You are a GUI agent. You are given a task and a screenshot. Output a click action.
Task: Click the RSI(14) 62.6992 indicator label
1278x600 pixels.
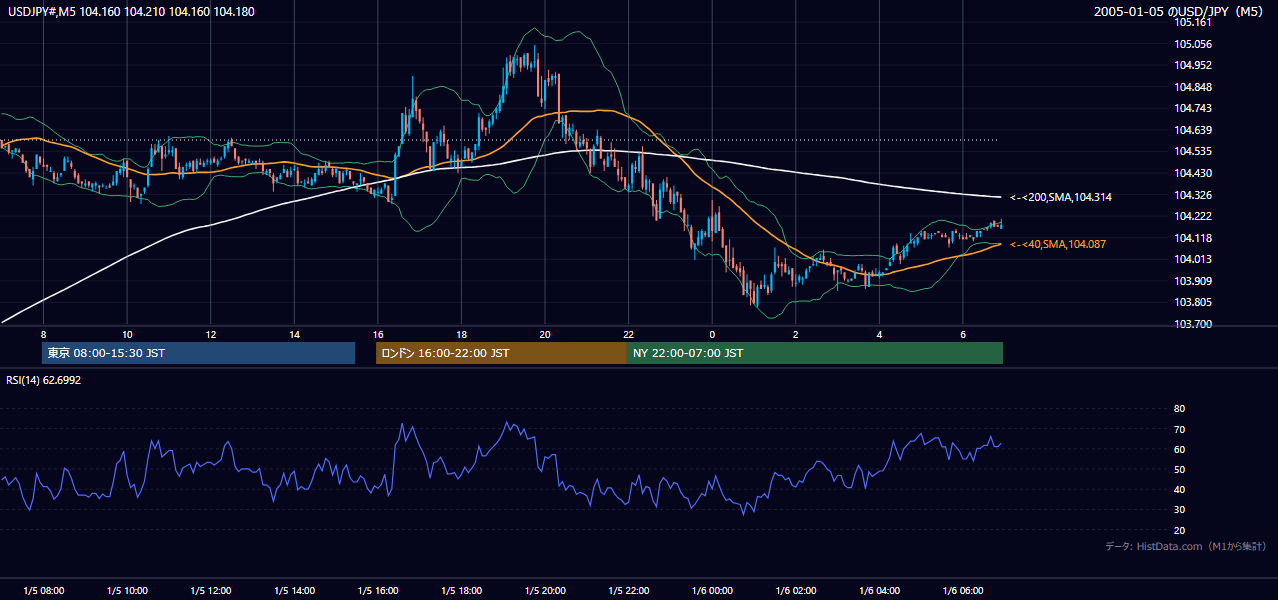(44, 380)
